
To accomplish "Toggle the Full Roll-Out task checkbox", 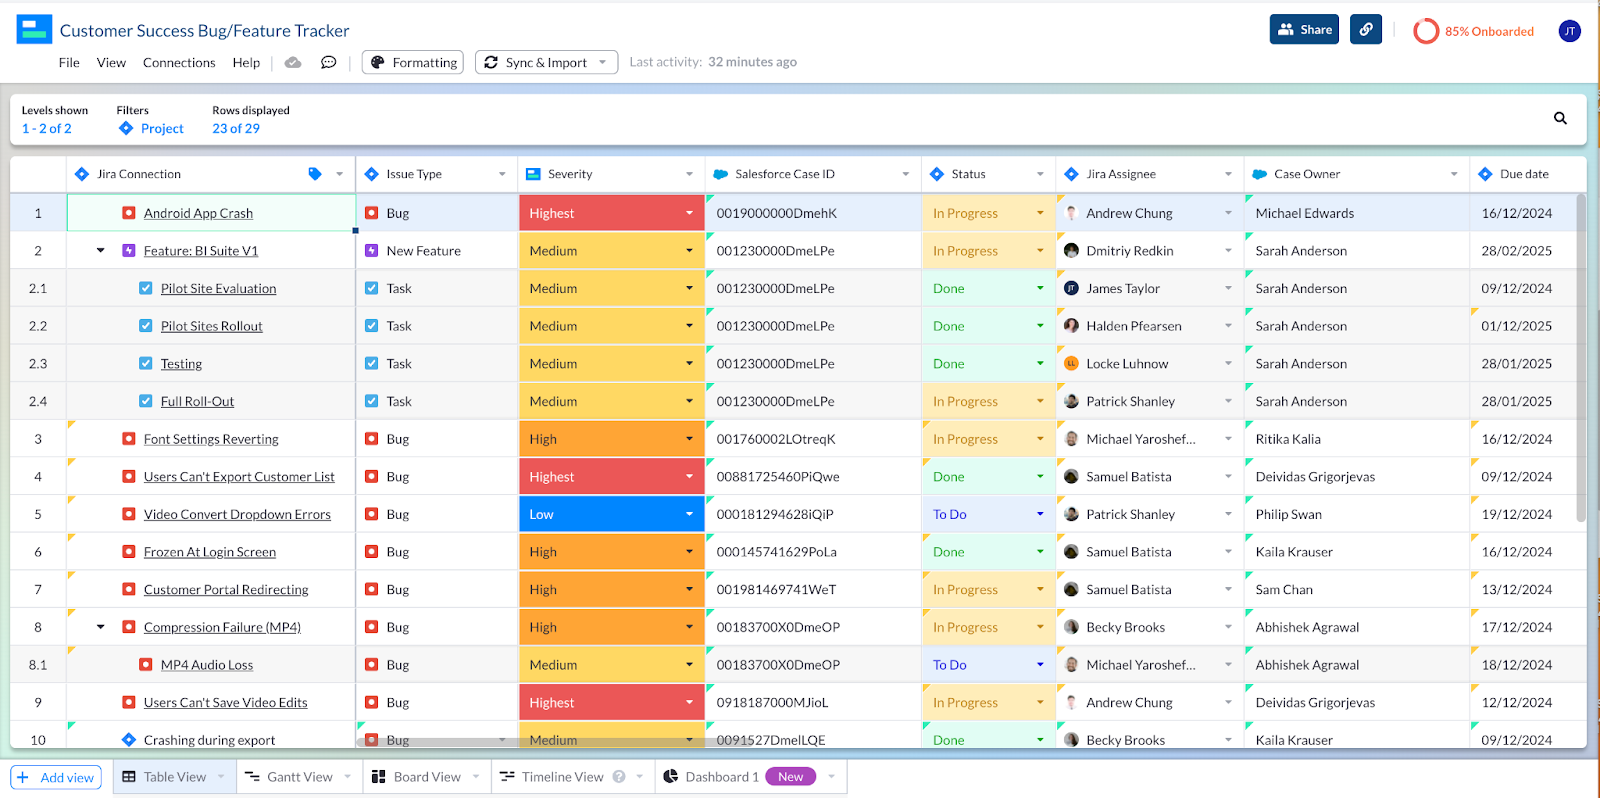I will click(x=146, y=402).
